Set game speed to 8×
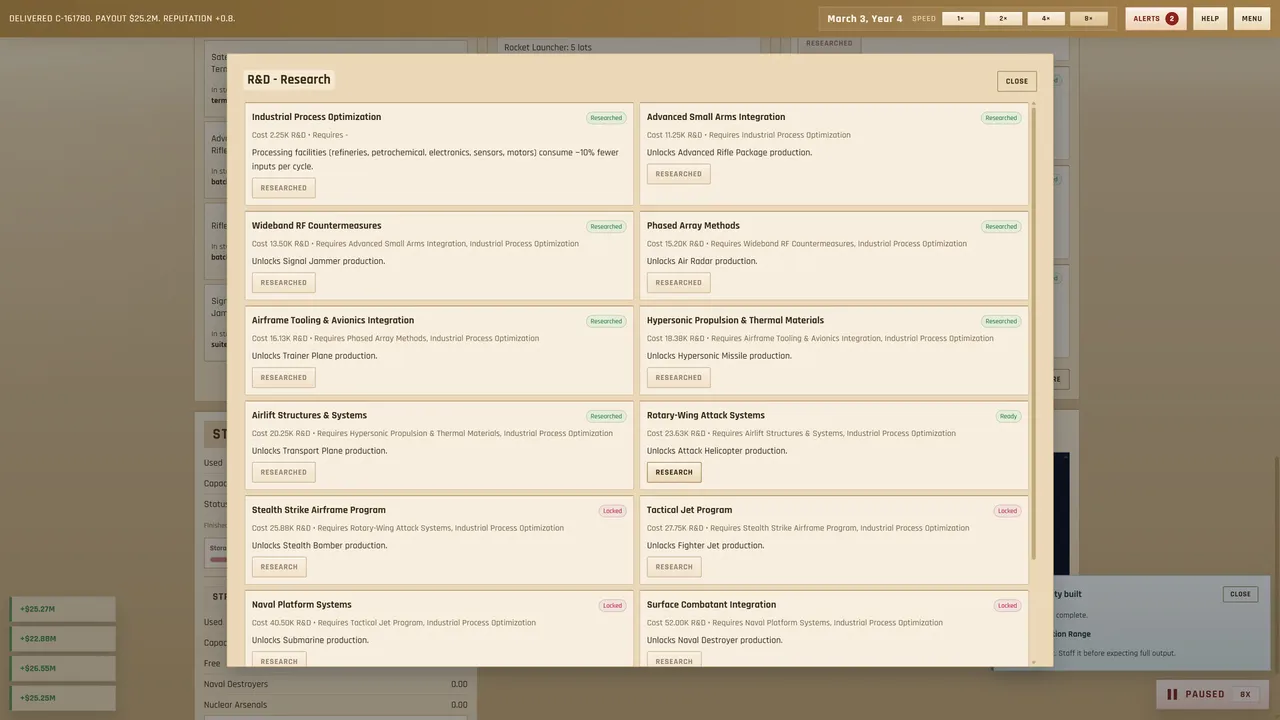 click(x=1089, y=18)
